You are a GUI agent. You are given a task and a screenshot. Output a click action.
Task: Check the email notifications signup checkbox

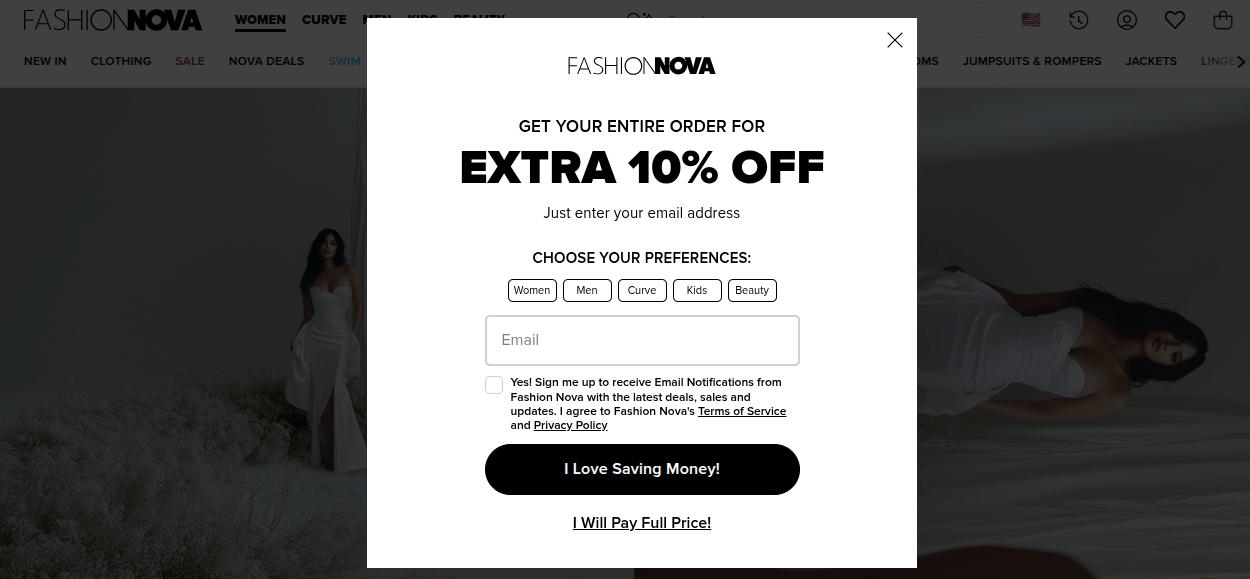(x=494, y=385)
